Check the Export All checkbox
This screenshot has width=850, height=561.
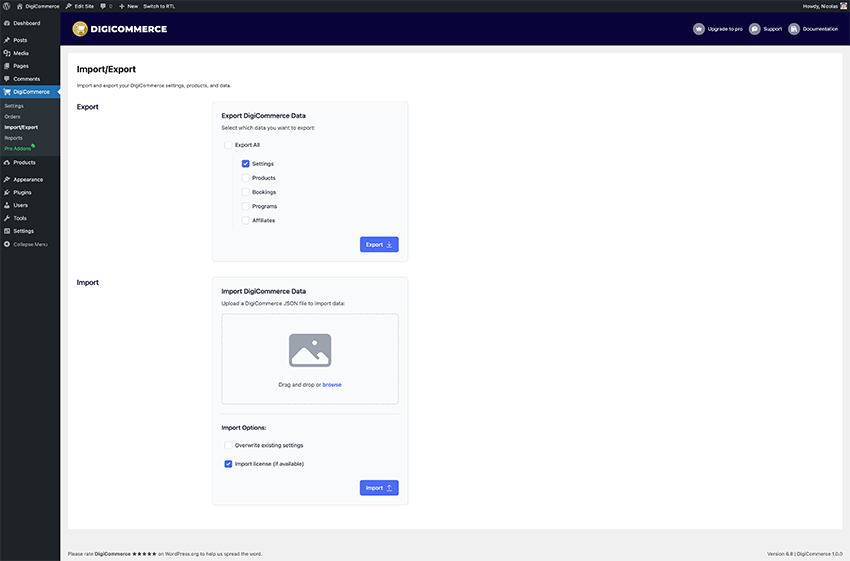click(228, 145)
